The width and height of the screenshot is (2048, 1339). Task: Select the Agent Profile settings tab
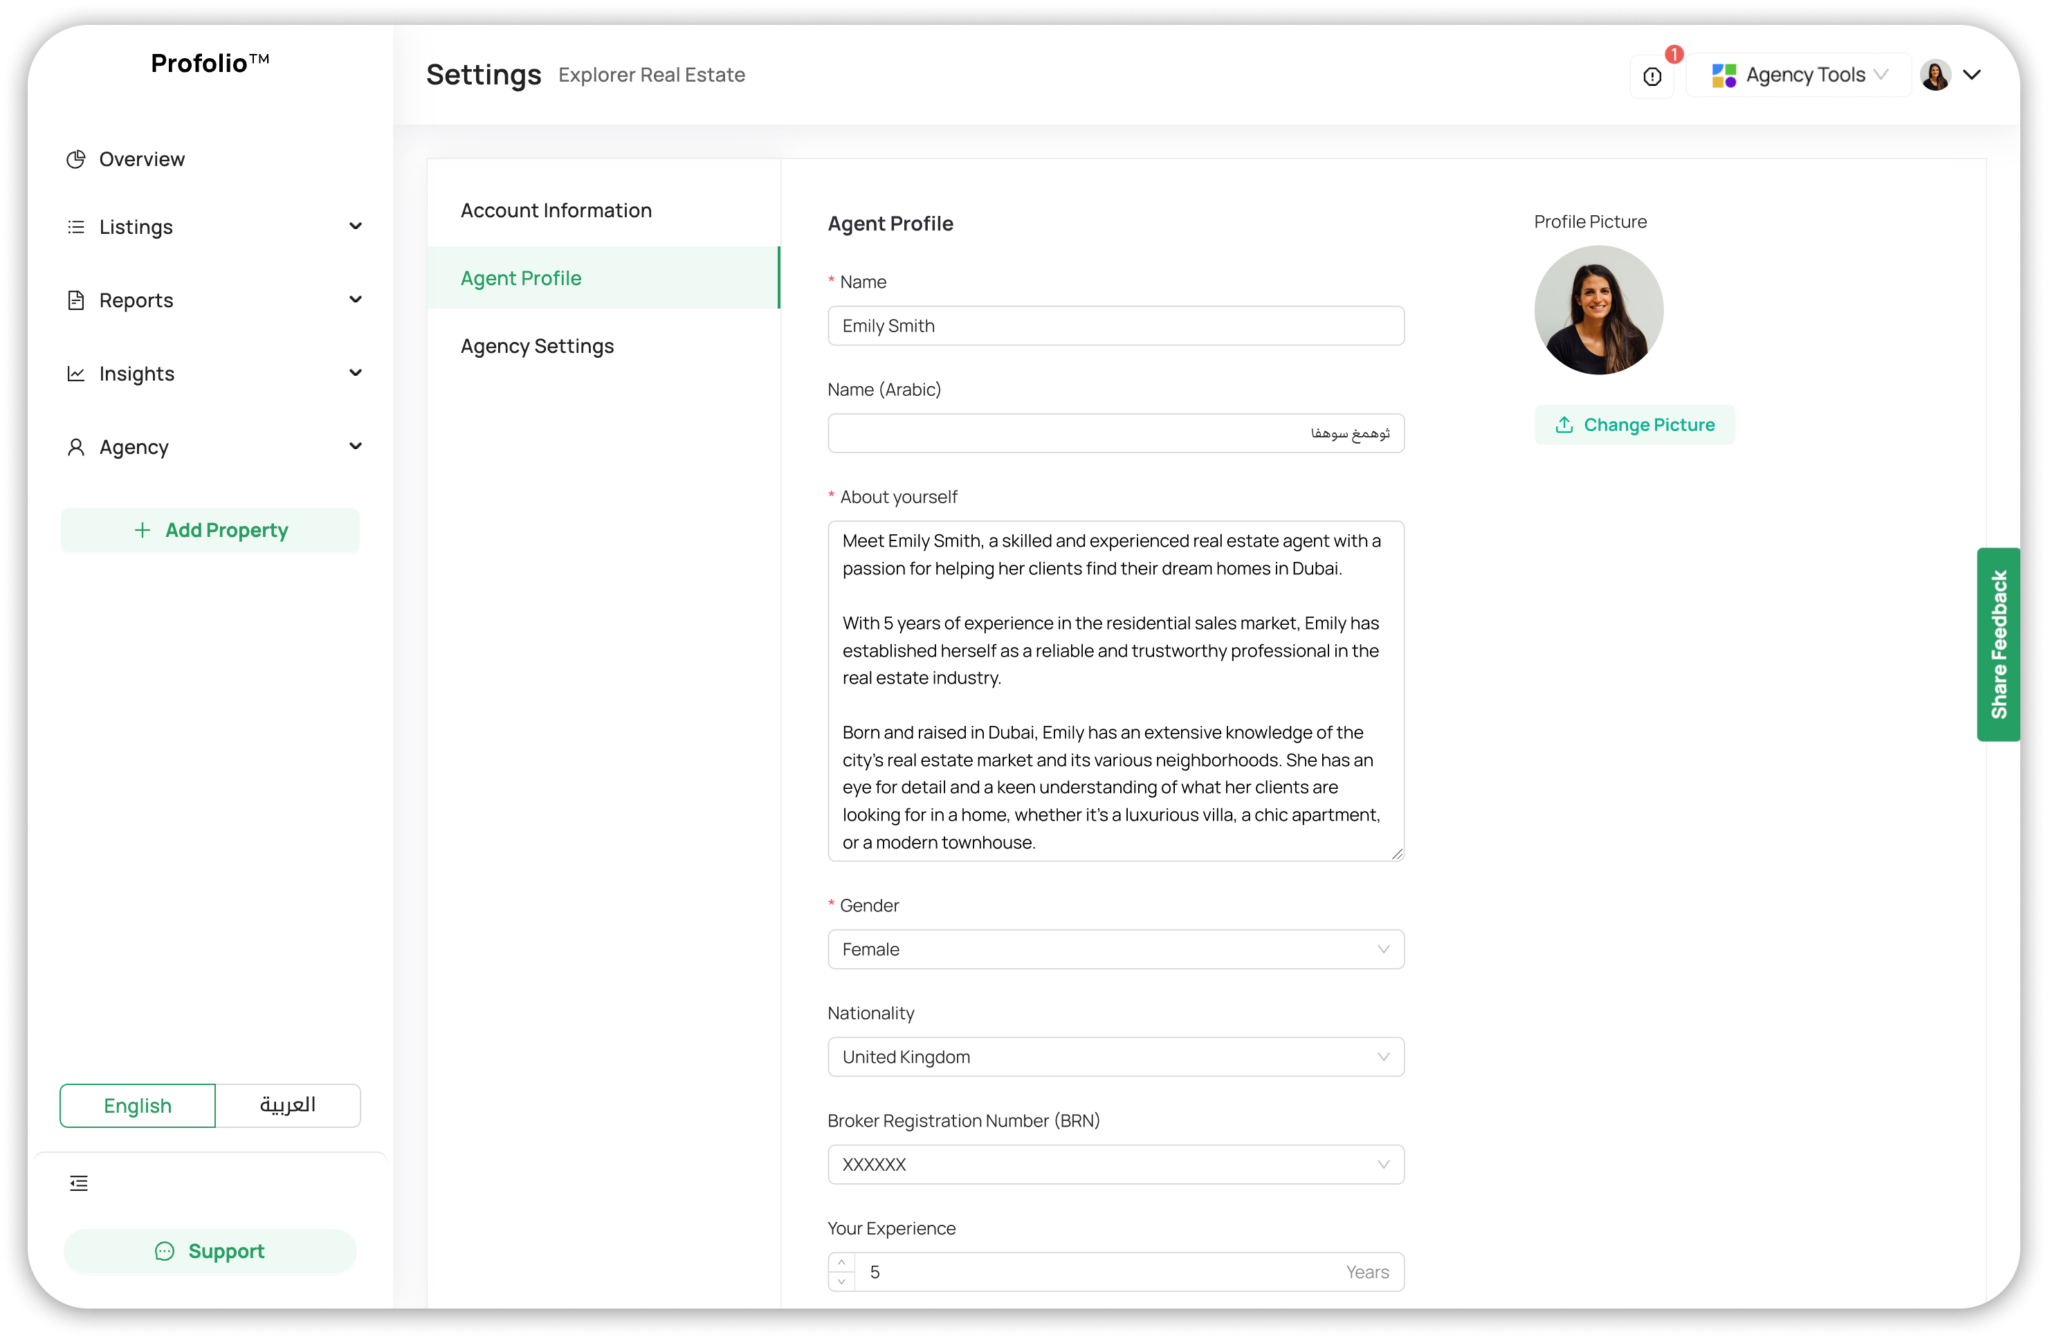coord(520,278)
